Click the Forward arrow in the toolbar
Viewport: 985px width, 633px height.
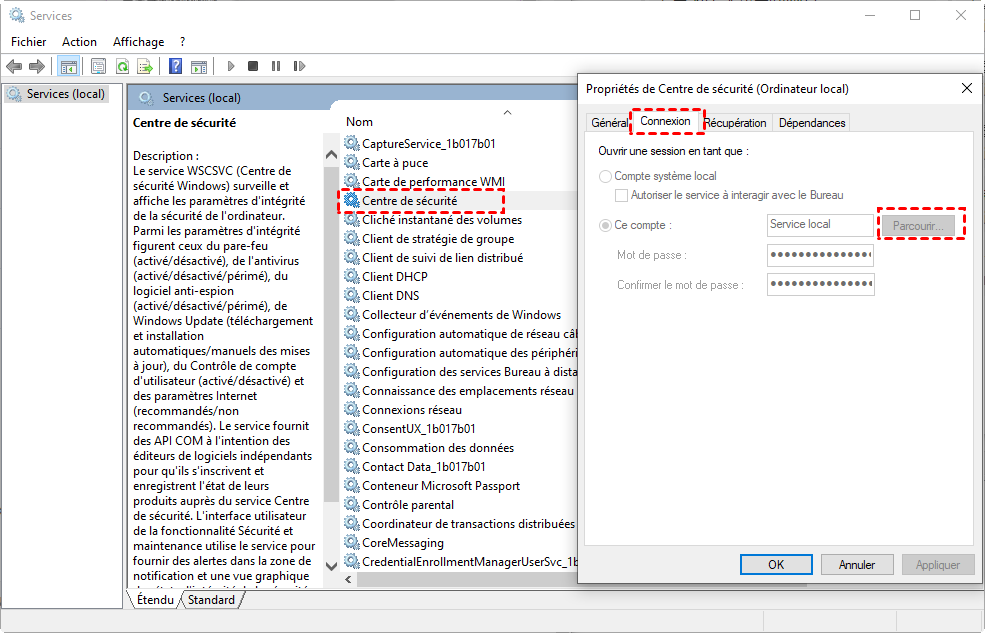[x=37, y=66]
